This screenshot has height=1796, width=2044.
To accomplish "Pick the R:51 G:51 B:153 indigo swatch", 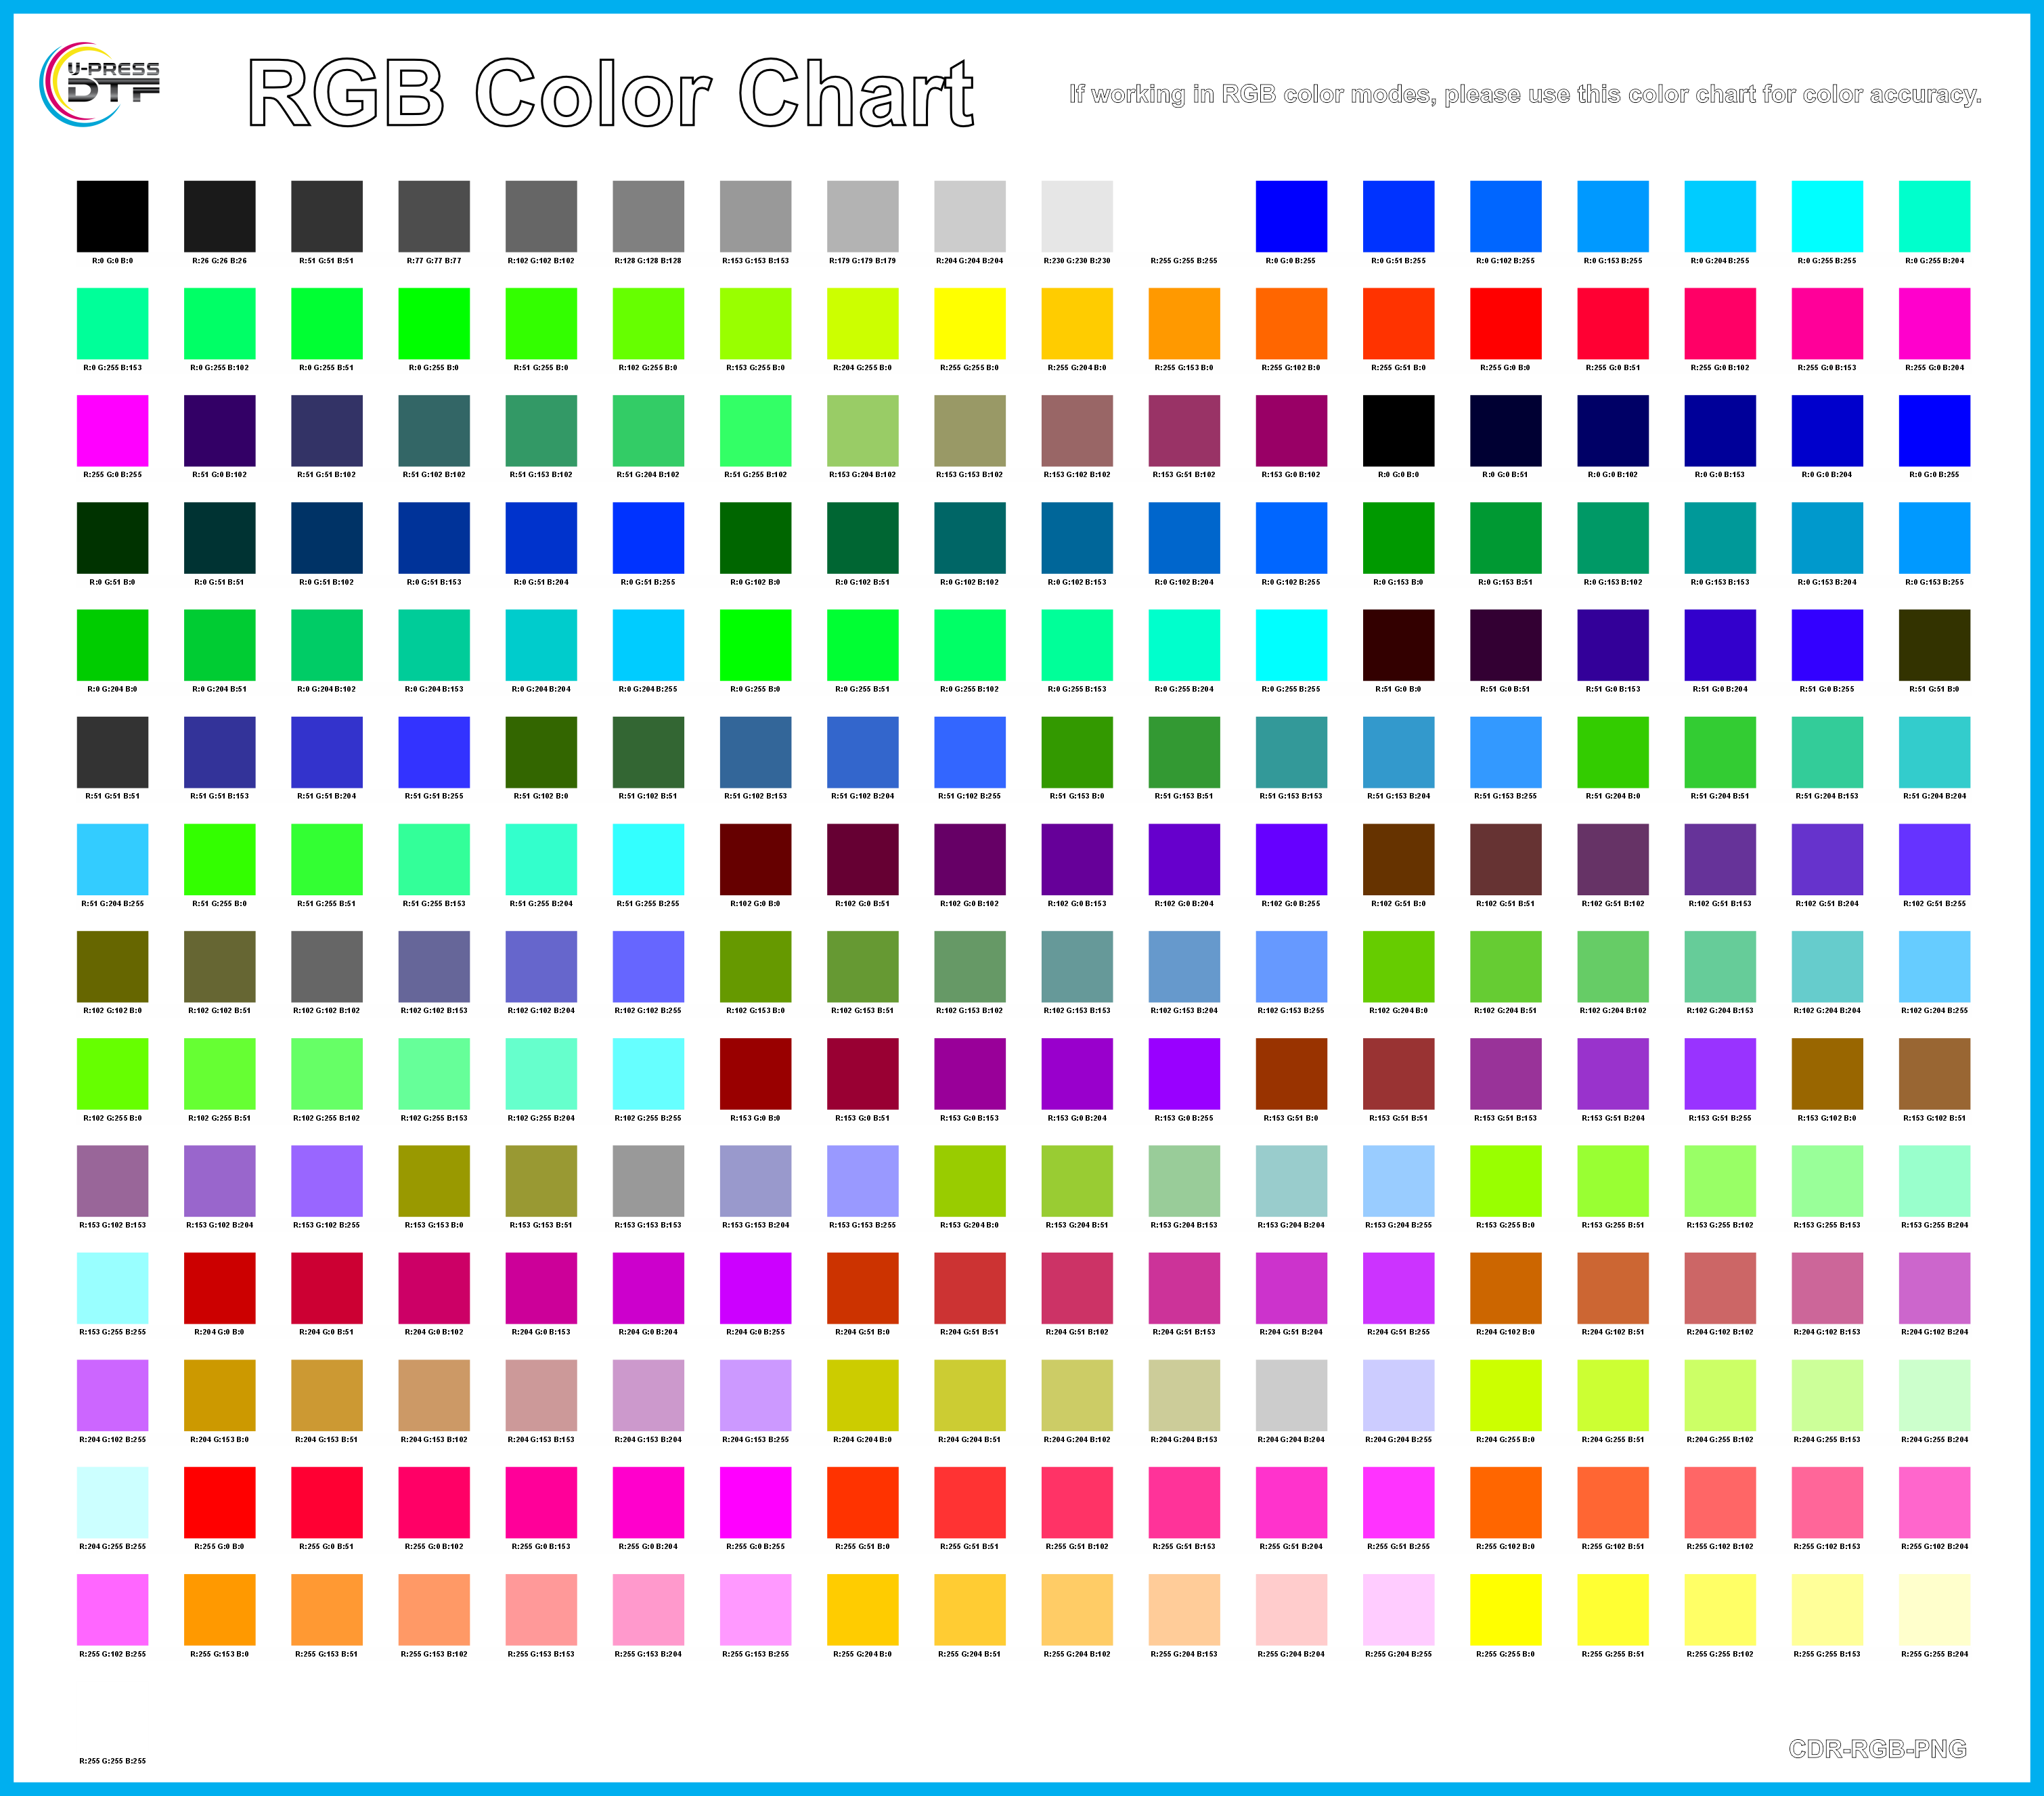I will click(220, 752).
